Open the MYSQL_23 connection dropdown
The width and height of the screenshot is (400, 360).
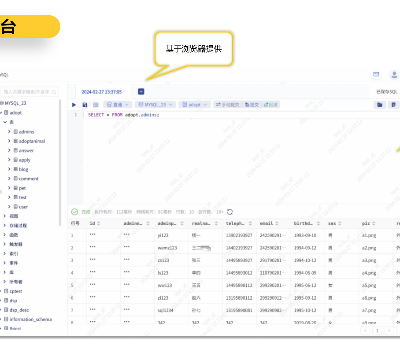point(155,105)
